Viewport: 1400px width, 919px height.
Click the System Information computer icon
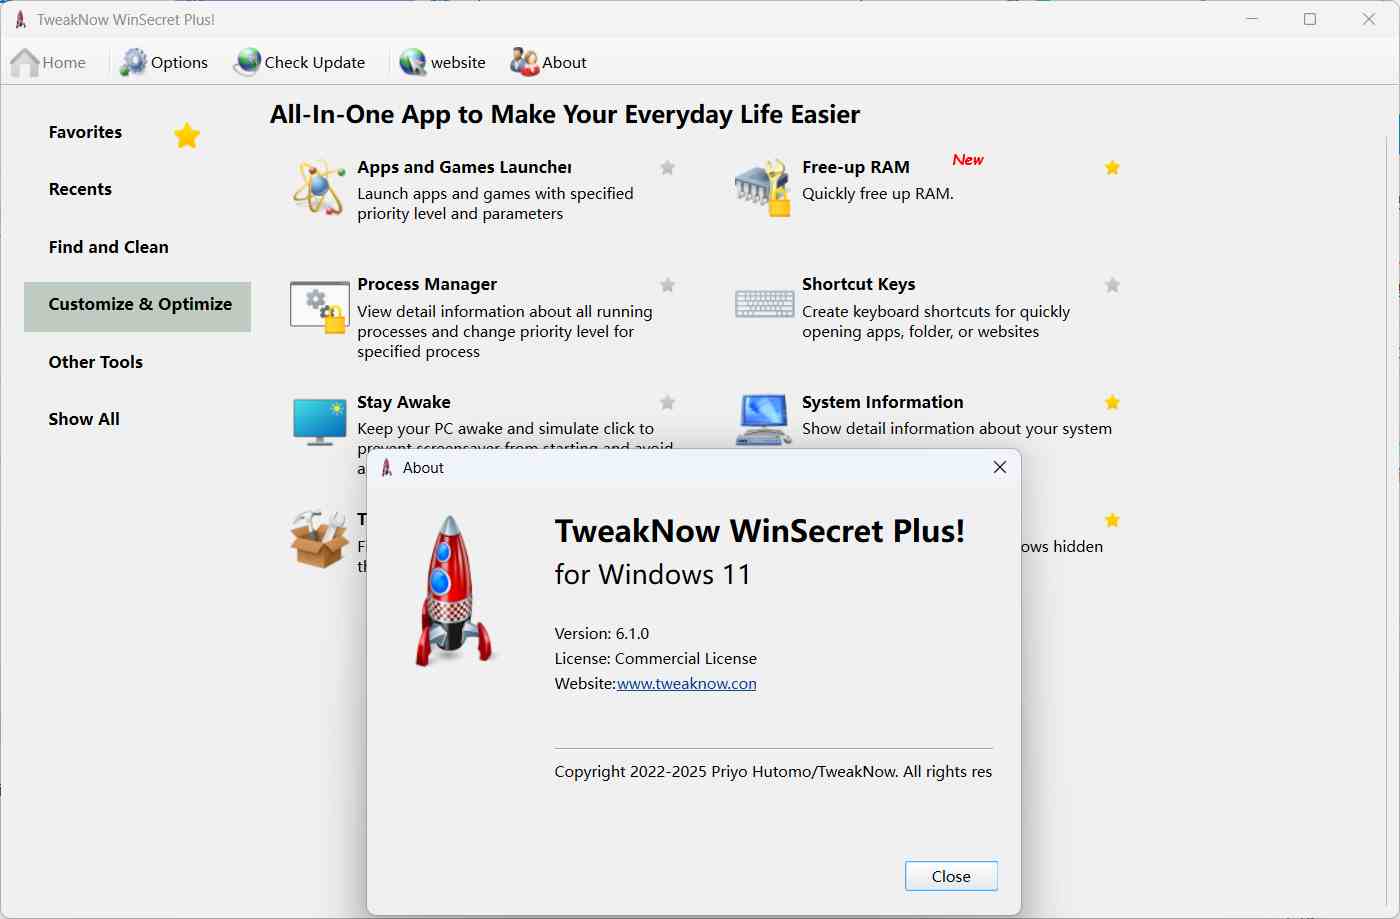pos(764,421)
